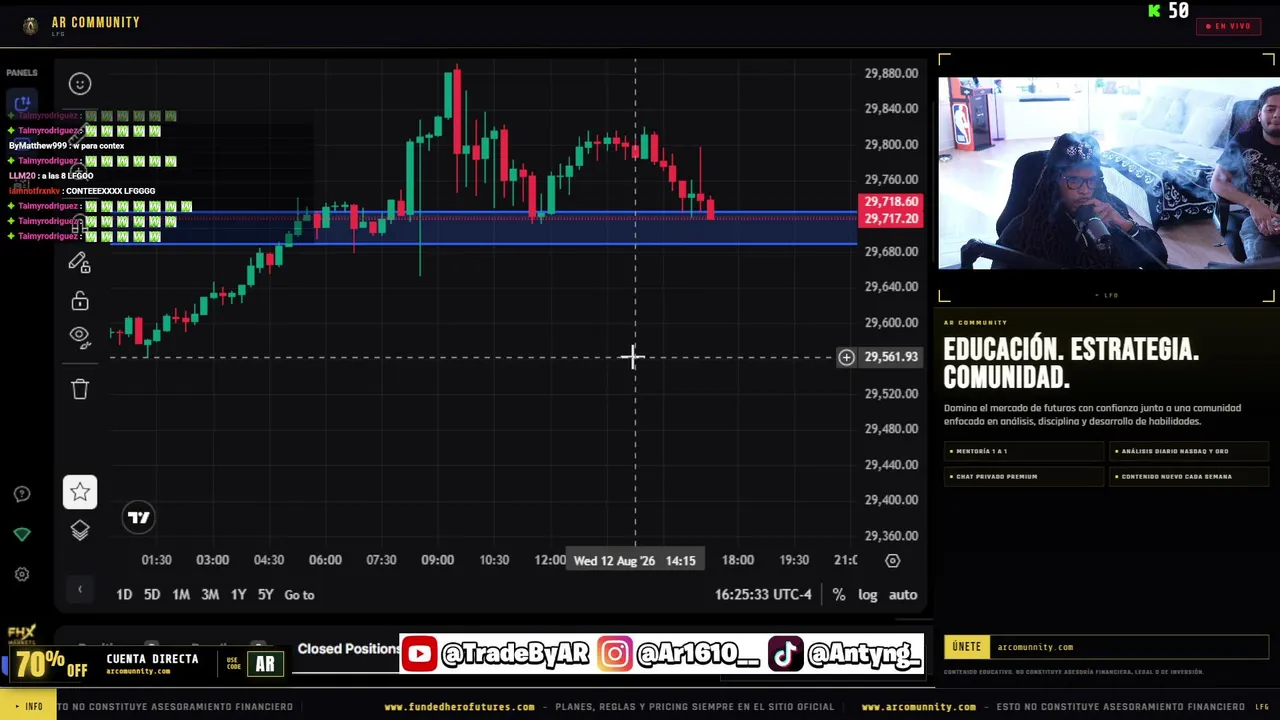Click the price scale plus crosshair button

(x=846, y=357)
